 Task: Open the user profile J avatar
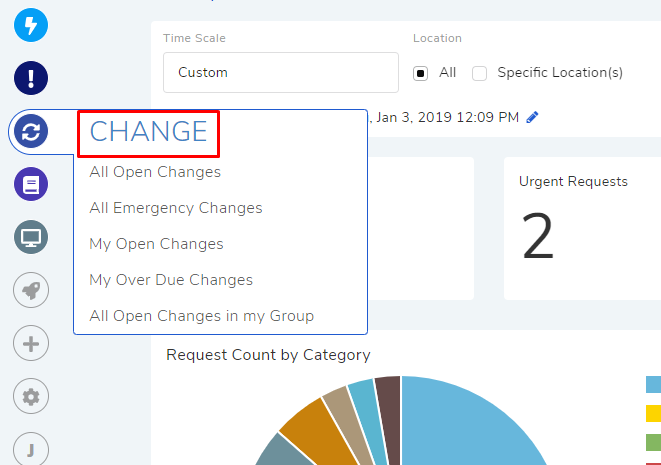tap(31, 449)
